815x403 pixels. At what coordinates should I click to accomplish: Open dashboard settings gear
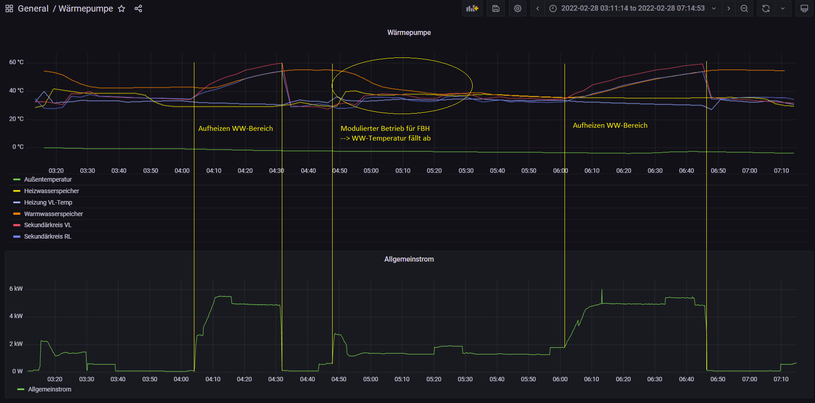pyautogui.click(x=517, y=8)
